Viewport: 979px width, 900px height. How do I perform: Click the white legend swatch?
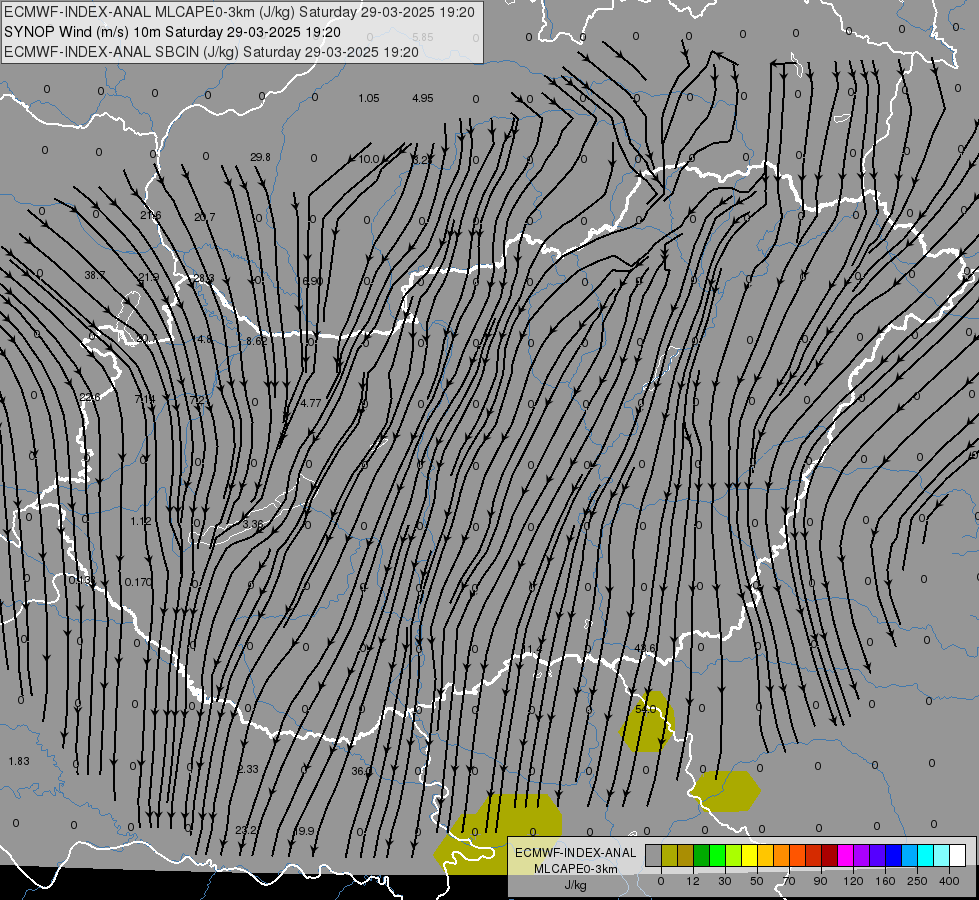click(958, 855)
